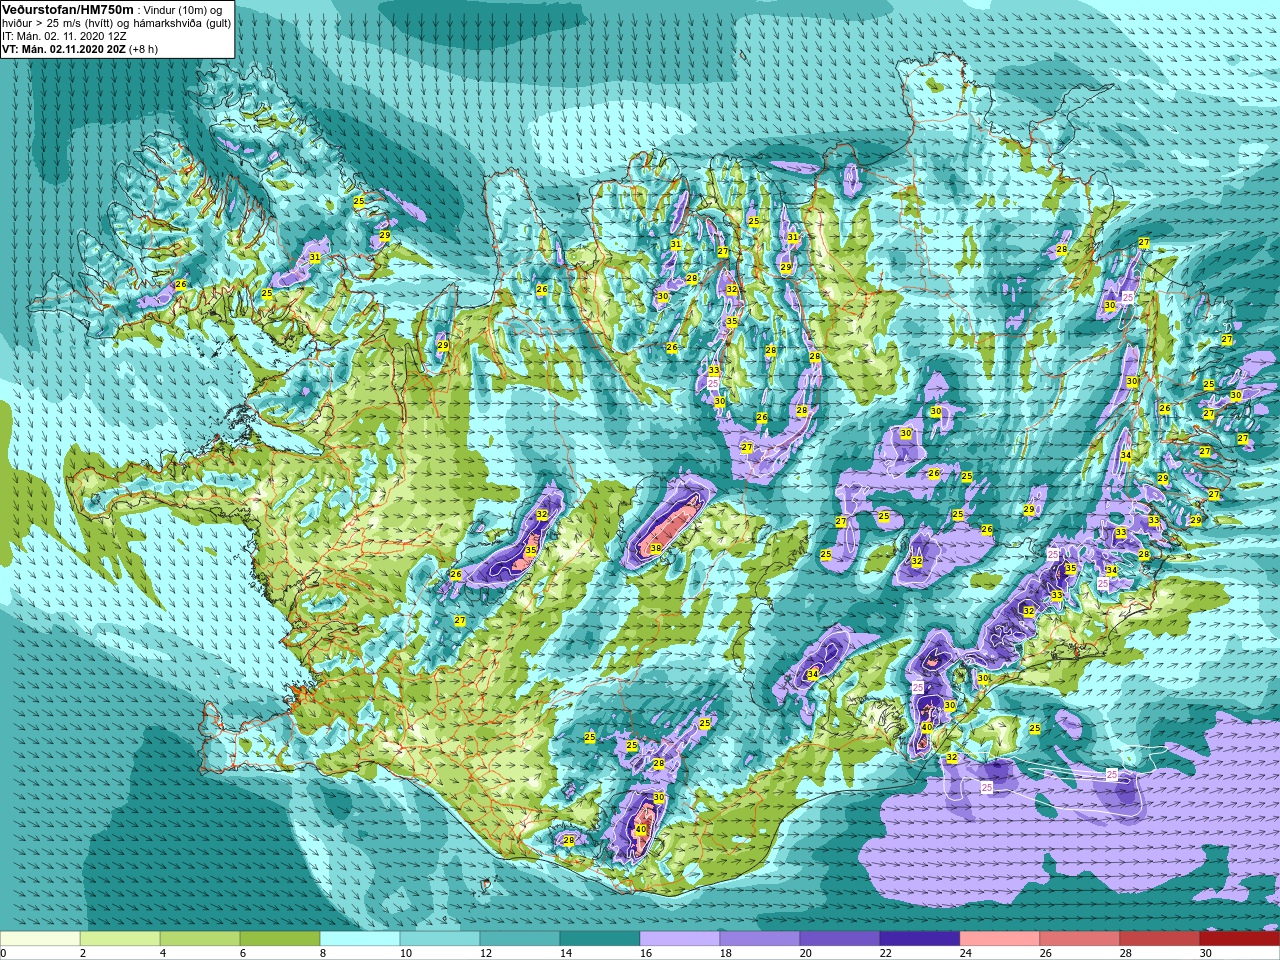Viewport: 1280px width, 960px height.
Task: Click the legend scale number 22
Action: point(886,953)
